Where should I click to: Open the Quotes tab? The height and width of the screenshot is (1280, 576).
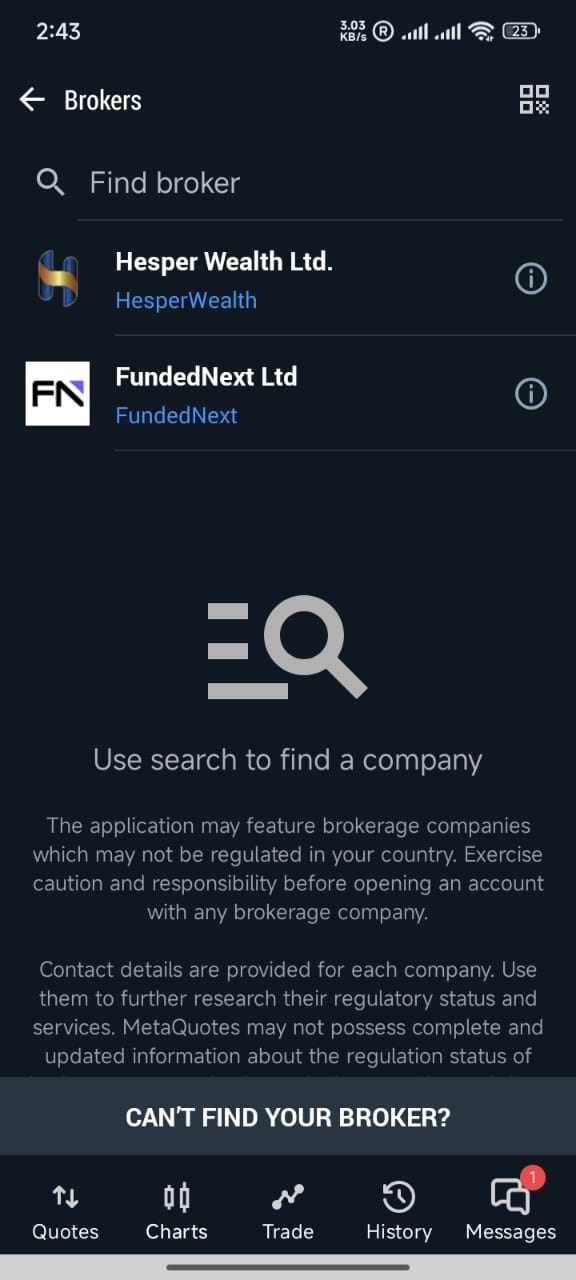click(65, 1210)
